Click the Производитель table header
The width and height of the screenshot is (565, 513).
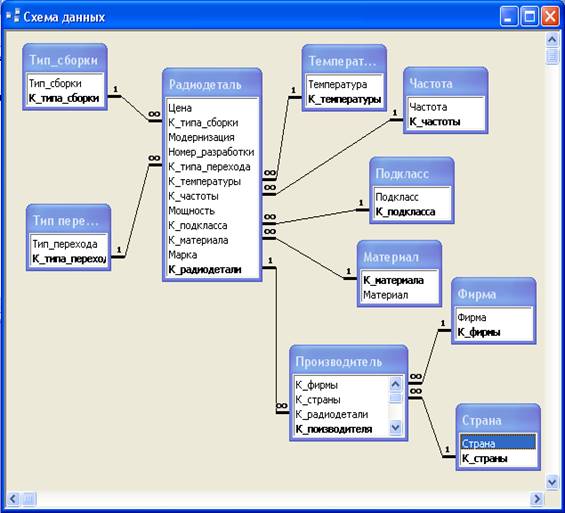click(348, 361)
